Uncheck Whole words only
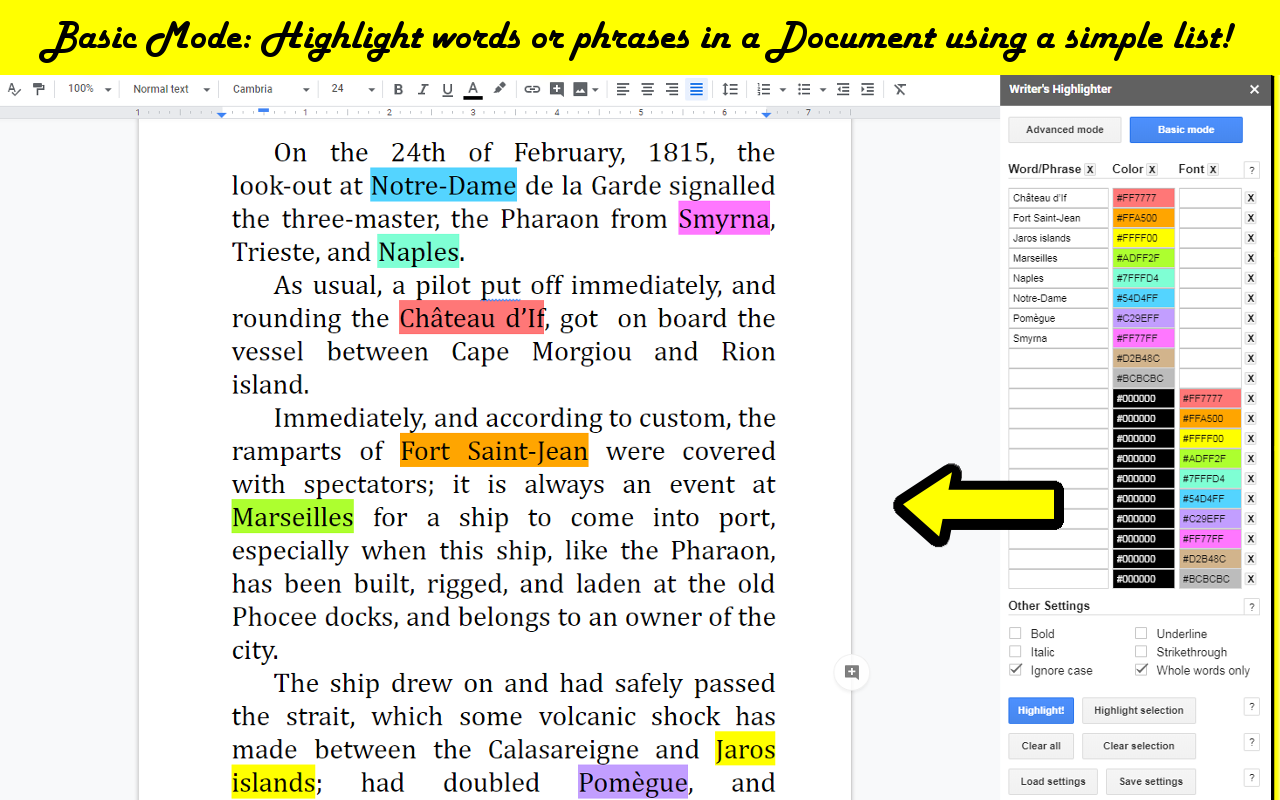The image size is (1280, 800). pos(1141,670)
